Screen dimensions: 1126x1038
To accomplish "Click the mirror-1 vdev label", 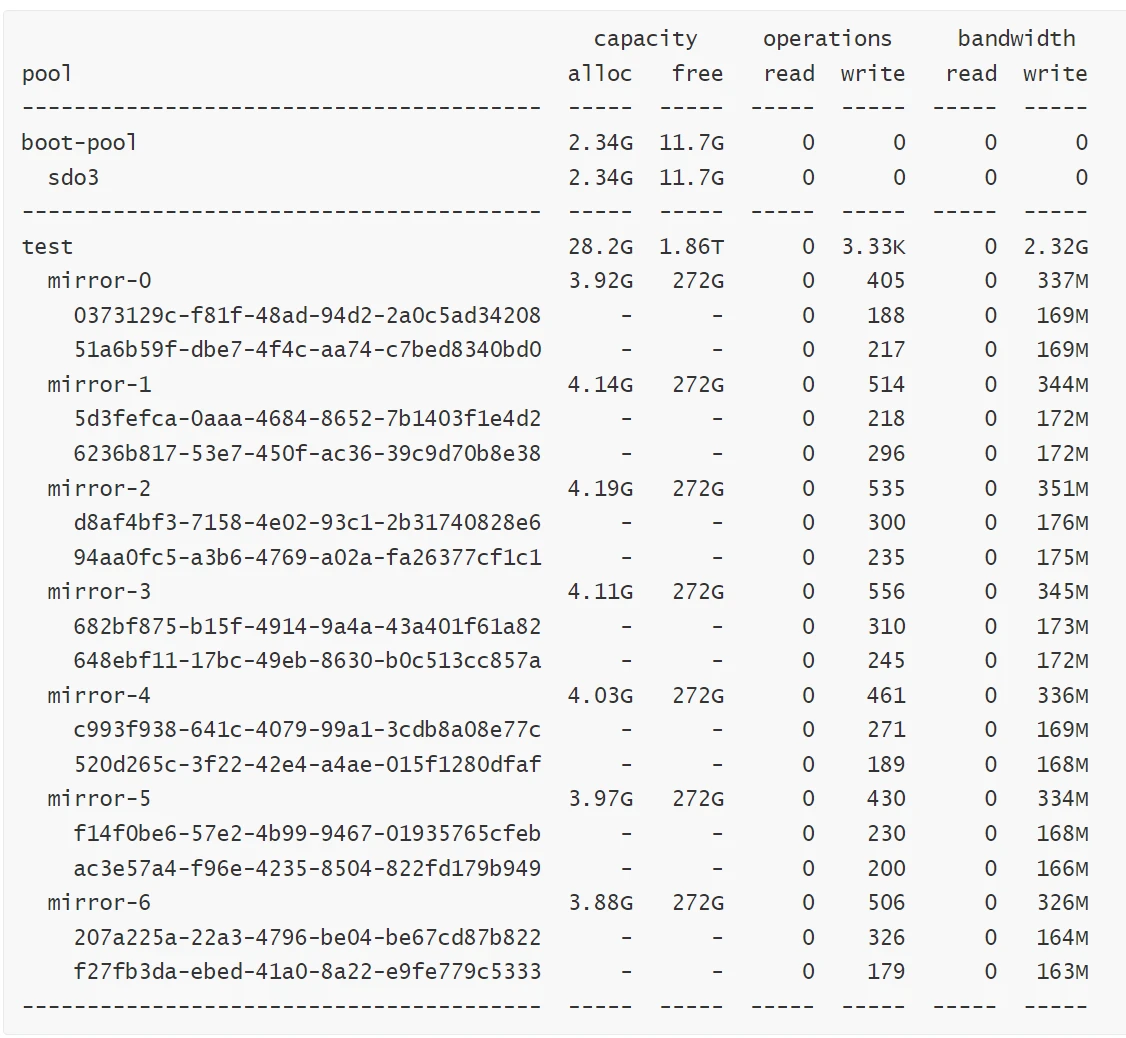I will [99, 385].
